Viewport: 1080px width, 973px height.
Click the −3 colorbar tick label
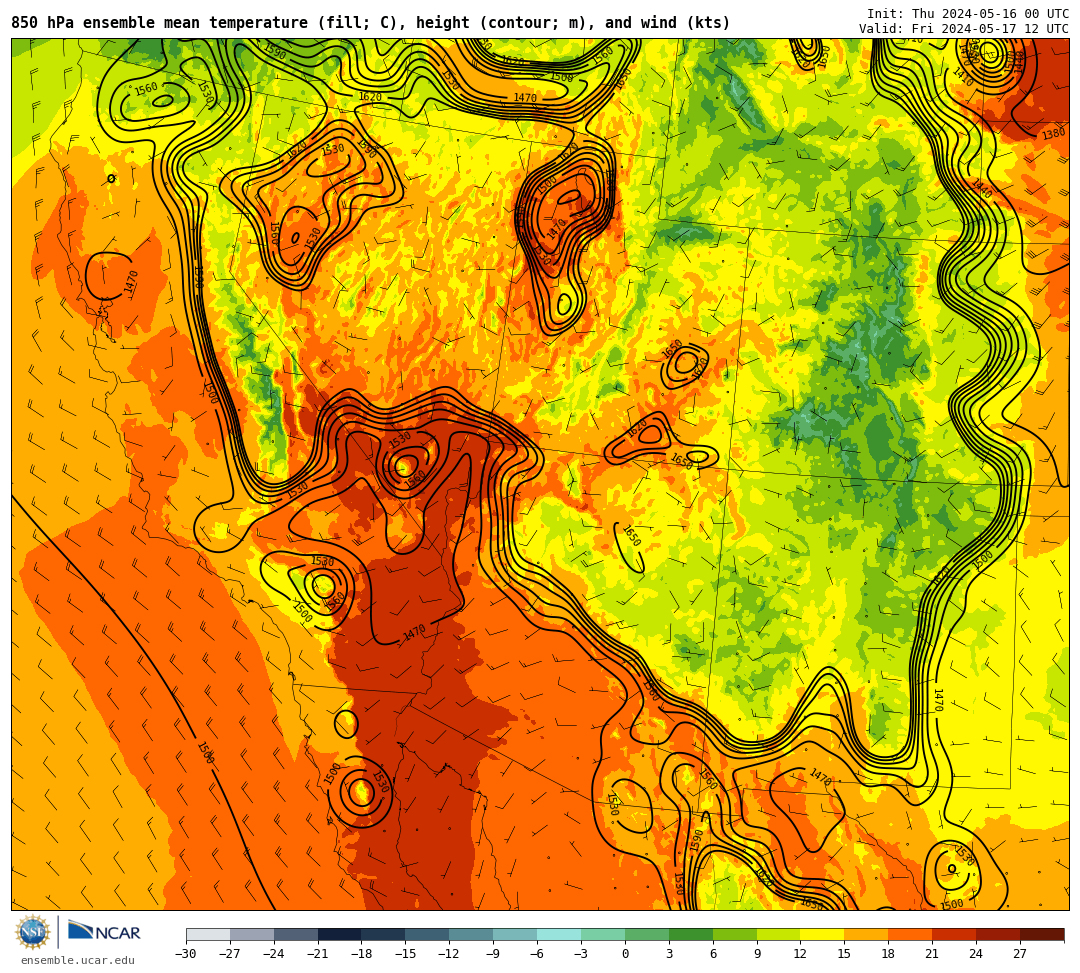(581, 954)
